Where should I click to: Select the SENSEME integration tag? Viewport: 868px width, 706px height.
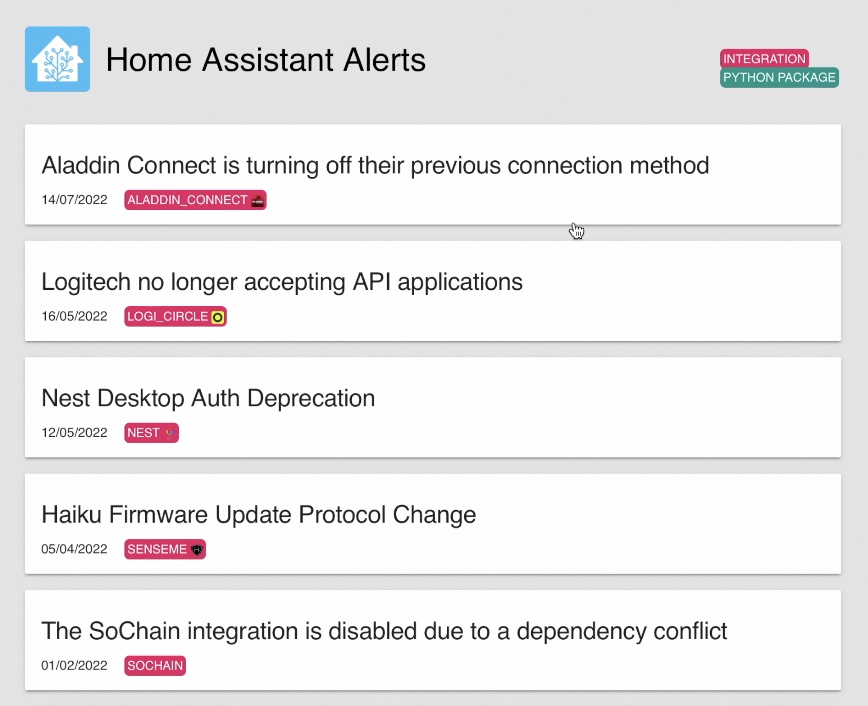pyautogui.click(x=165, y=549)
